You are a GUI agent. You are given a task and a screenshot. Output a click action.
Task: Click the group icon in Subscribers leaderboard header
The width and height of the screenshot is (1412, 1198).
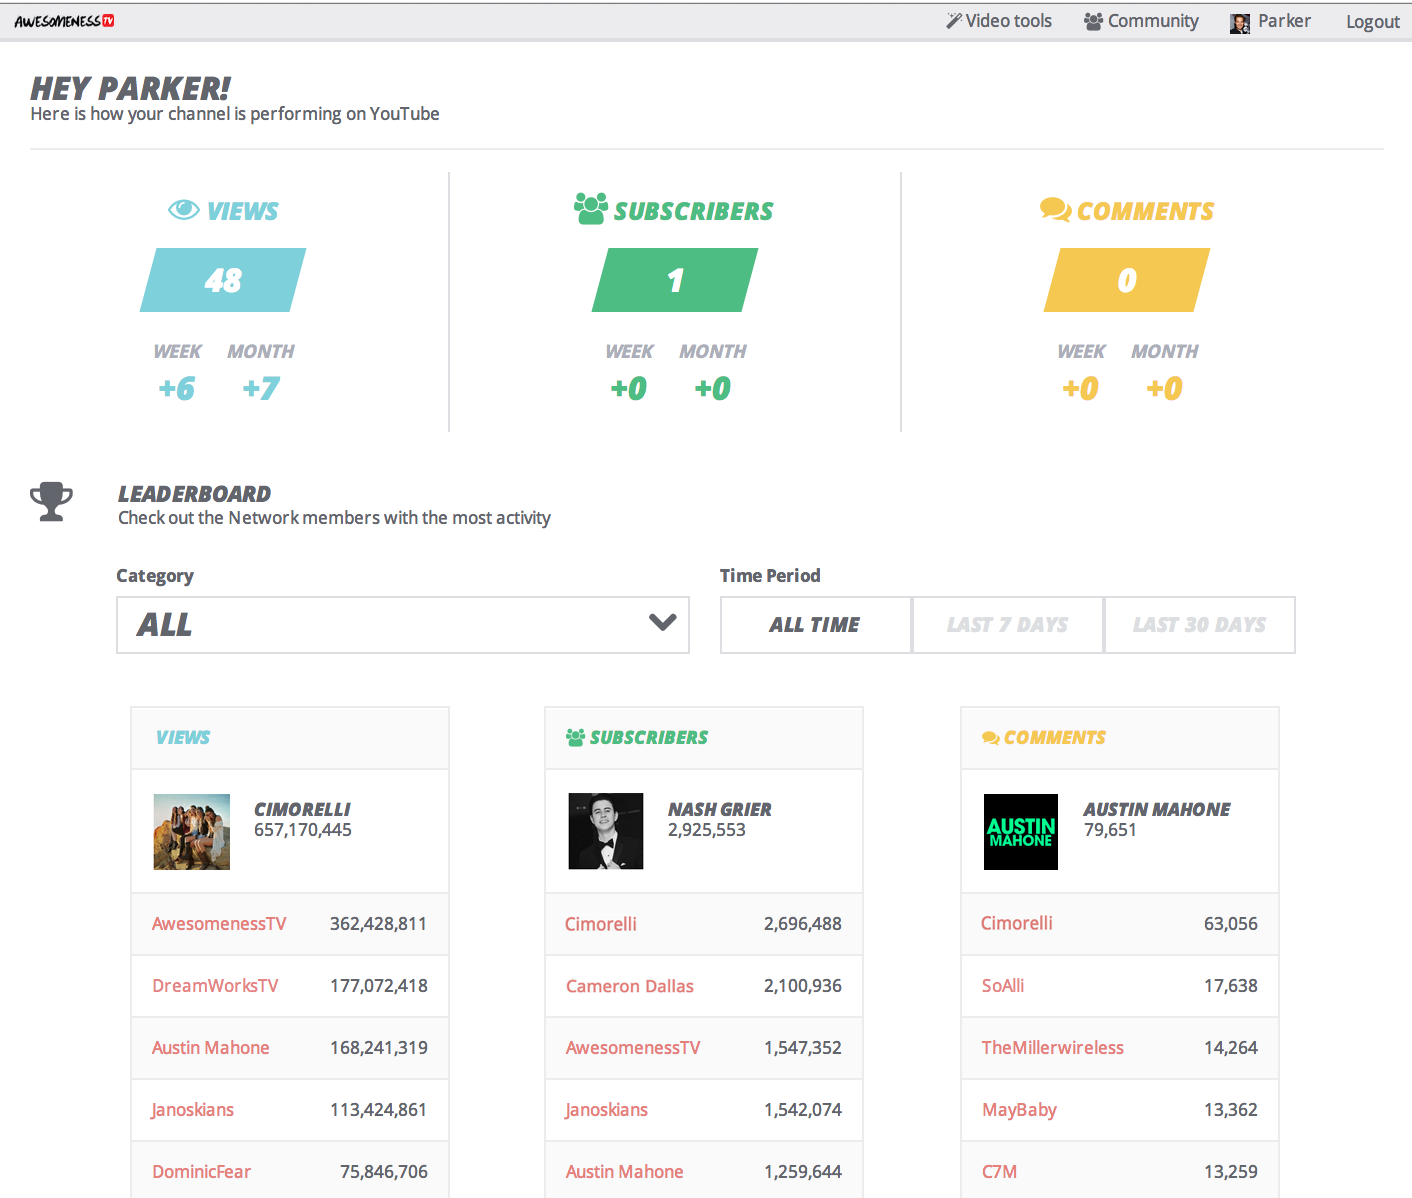575,738
